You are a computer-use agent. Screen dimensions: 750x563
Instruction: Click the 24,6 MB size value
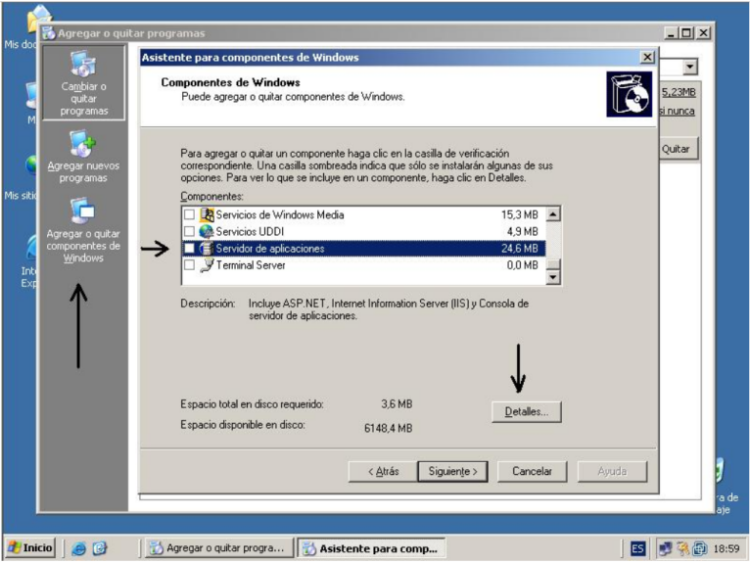pos(519,248)
